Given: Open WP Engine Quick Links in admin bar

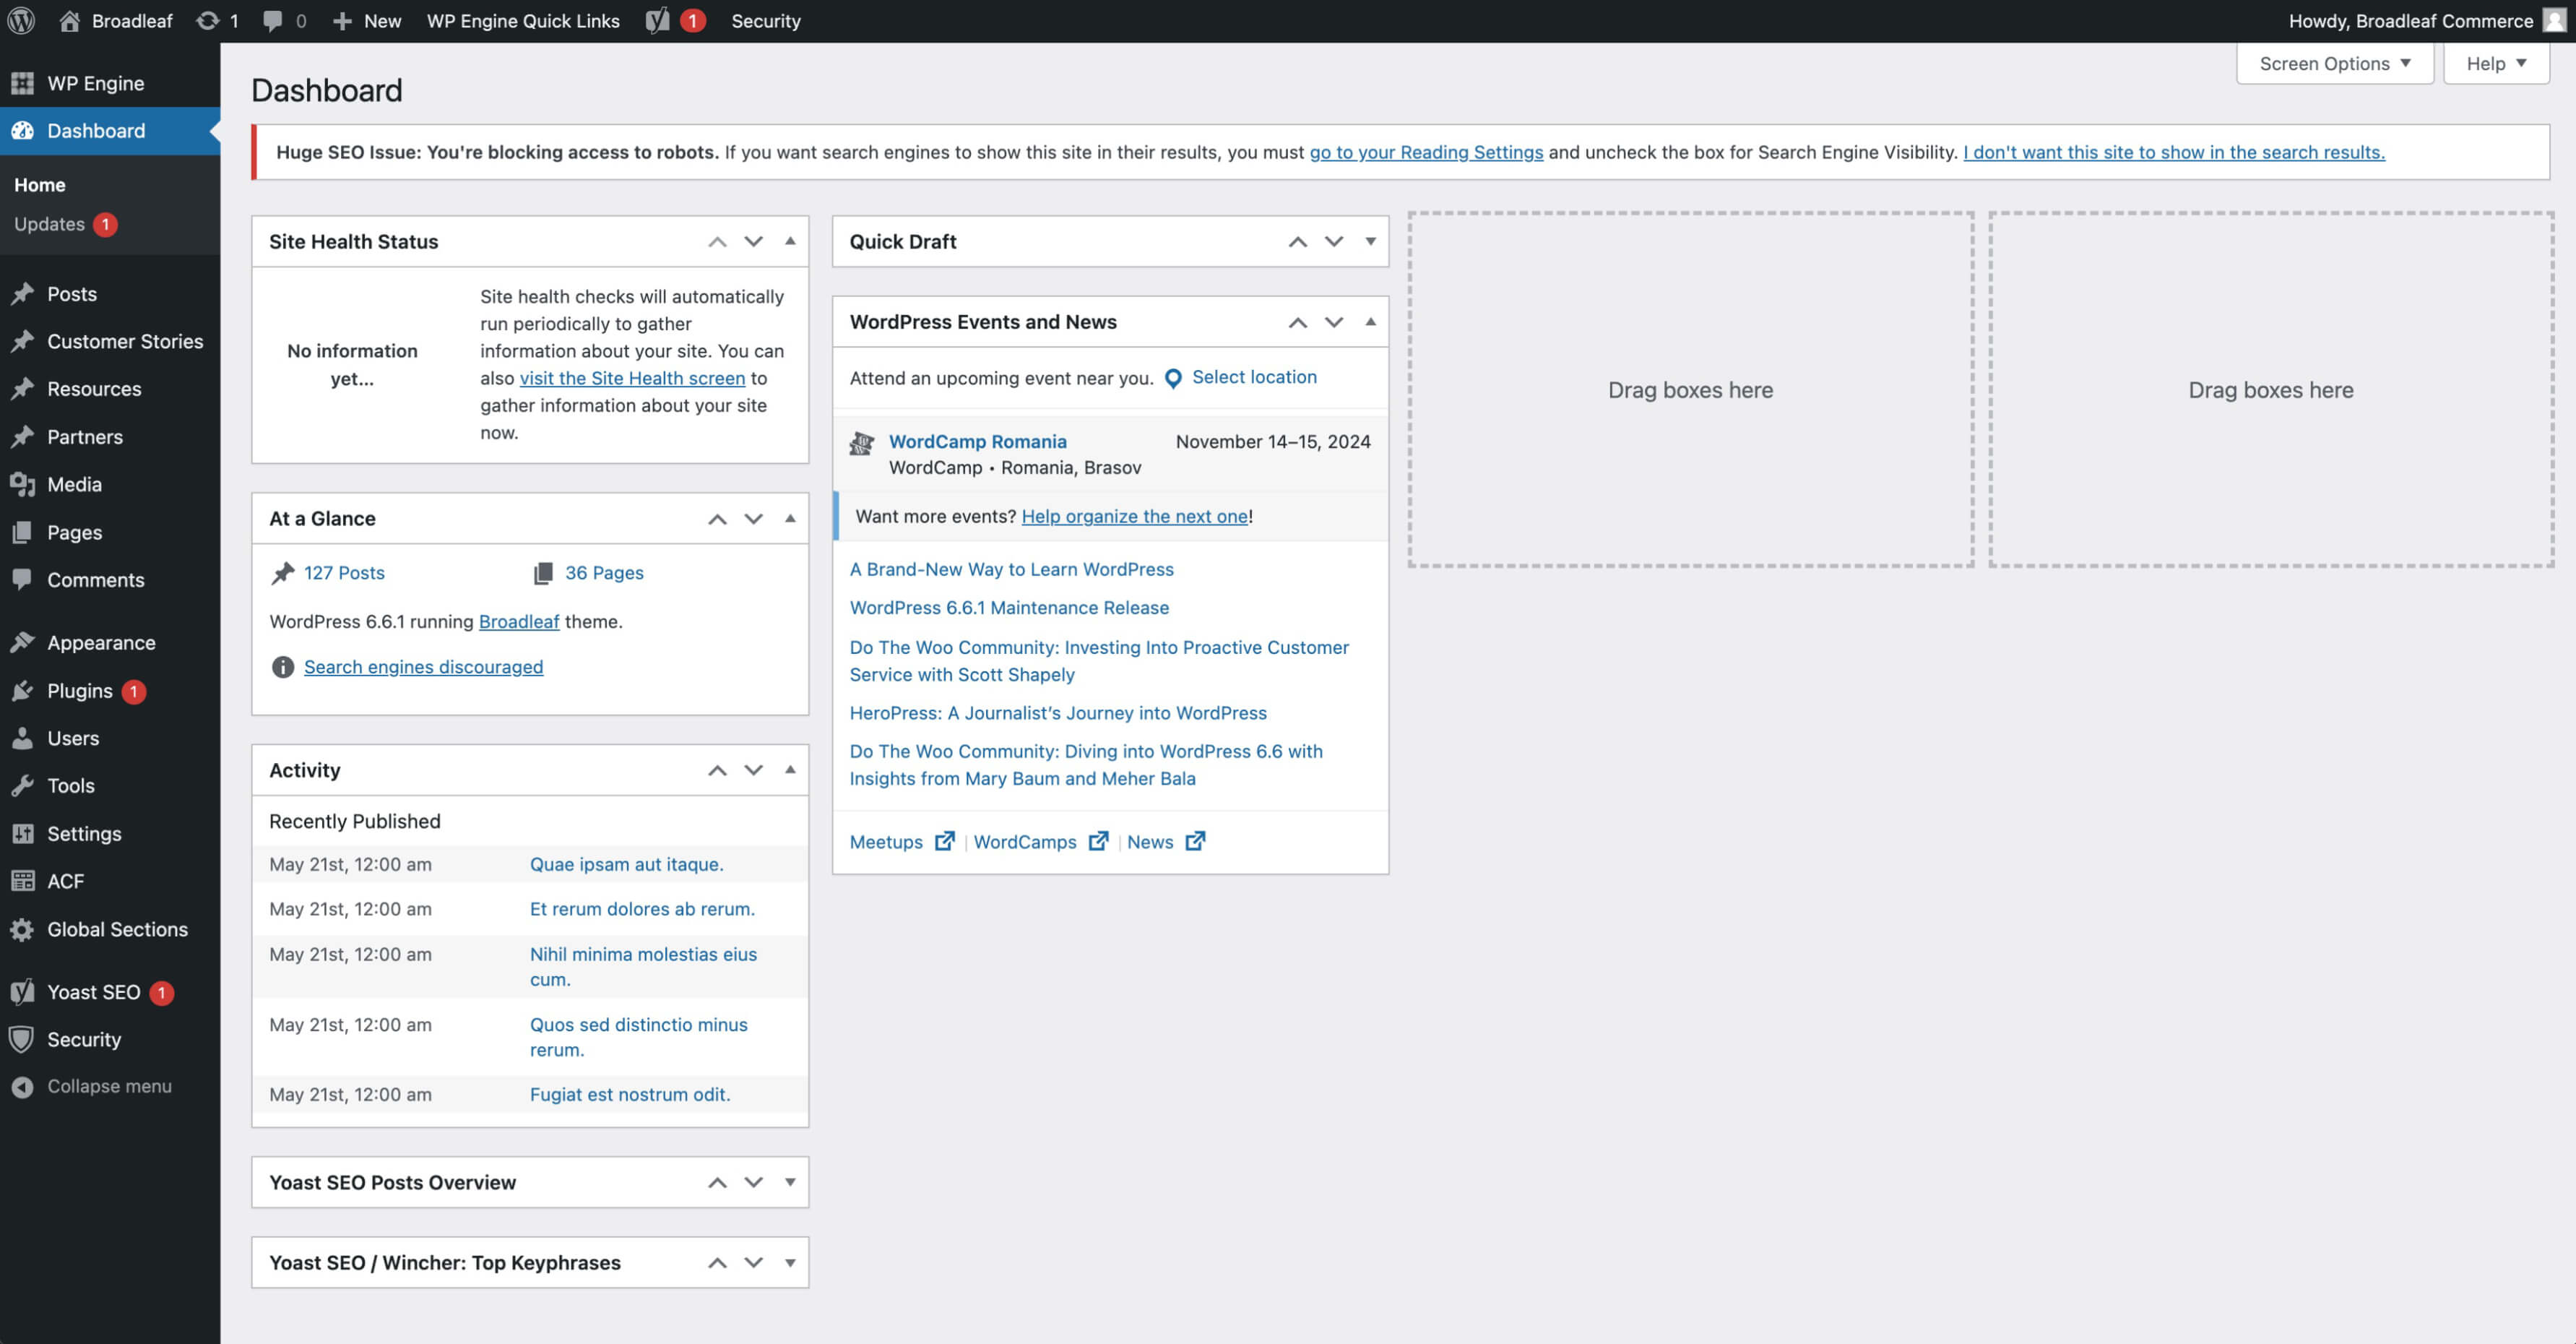Looking at the screenshot, I should [x=523, y=20].
